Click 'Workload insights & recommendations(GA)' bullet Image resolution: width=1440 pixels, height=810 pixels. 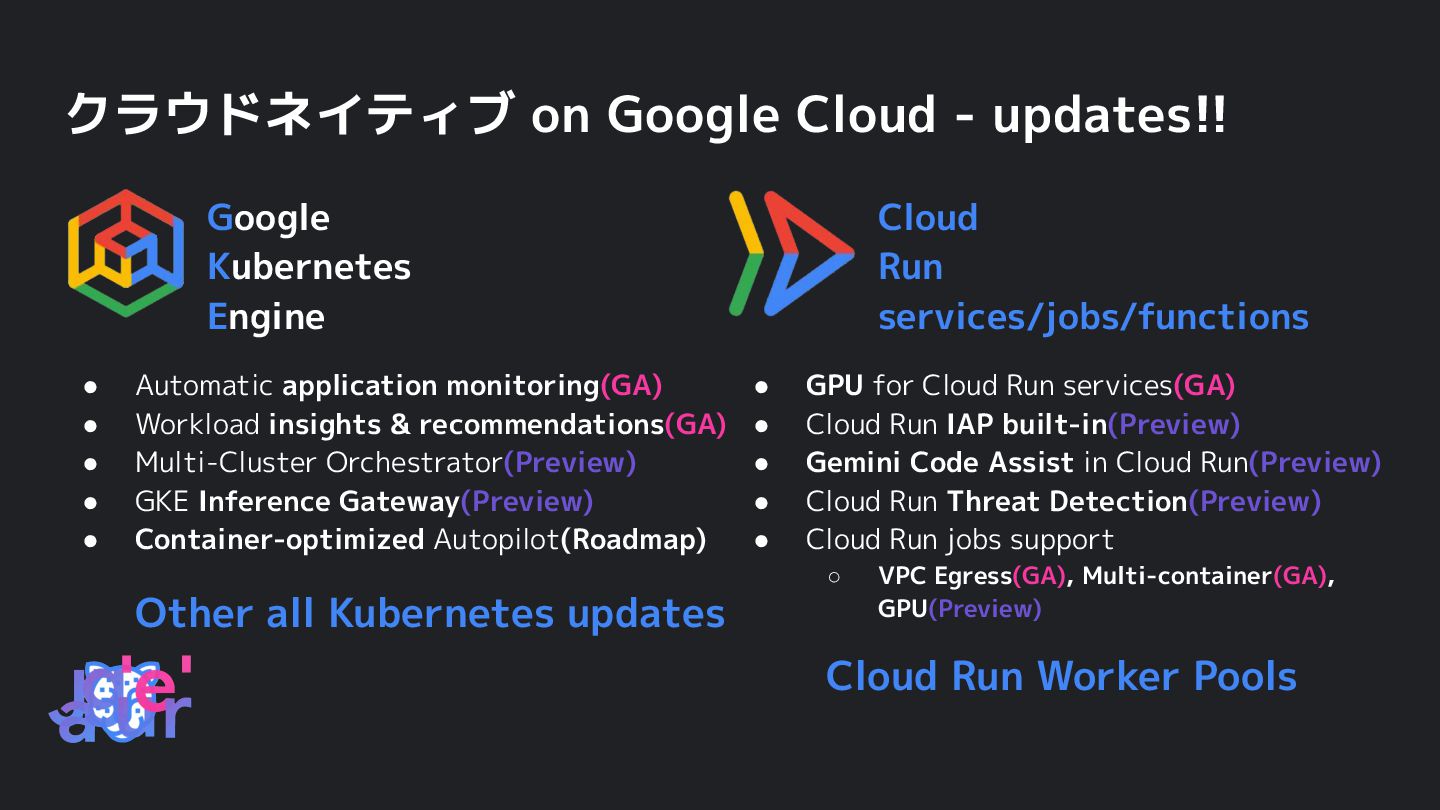point(431,424)
